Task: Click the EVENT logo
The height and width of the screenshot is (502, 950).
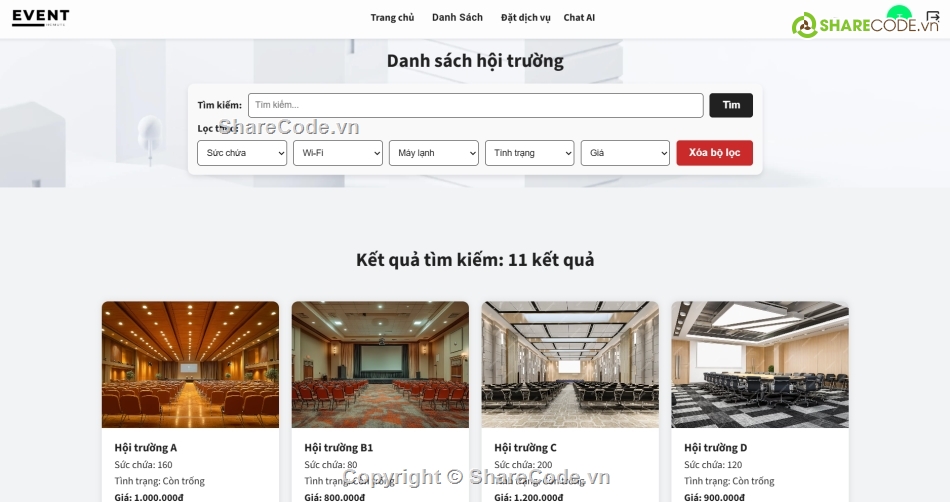Action: pyautogui.click(x=41, y=17)
